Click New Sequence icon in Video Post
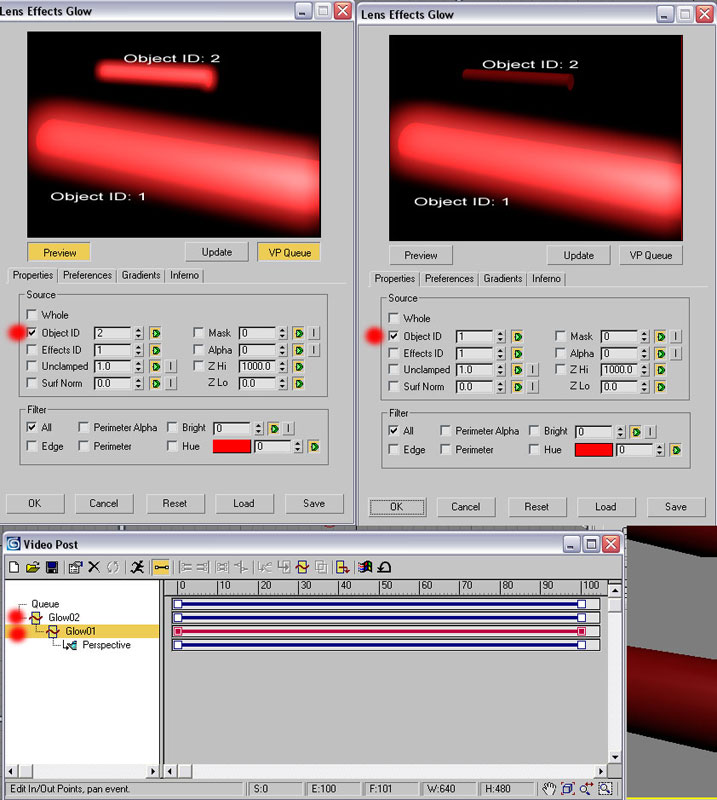This screenshot has height=800, width=717. coord(14,567)
